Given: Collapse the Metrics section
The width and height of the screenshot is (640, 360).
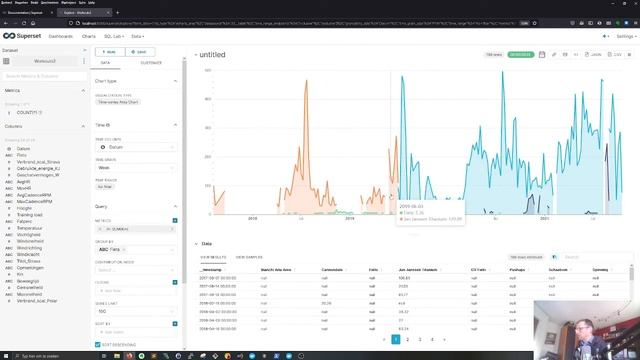Looking at the screenshot, I should pos(83,91).
